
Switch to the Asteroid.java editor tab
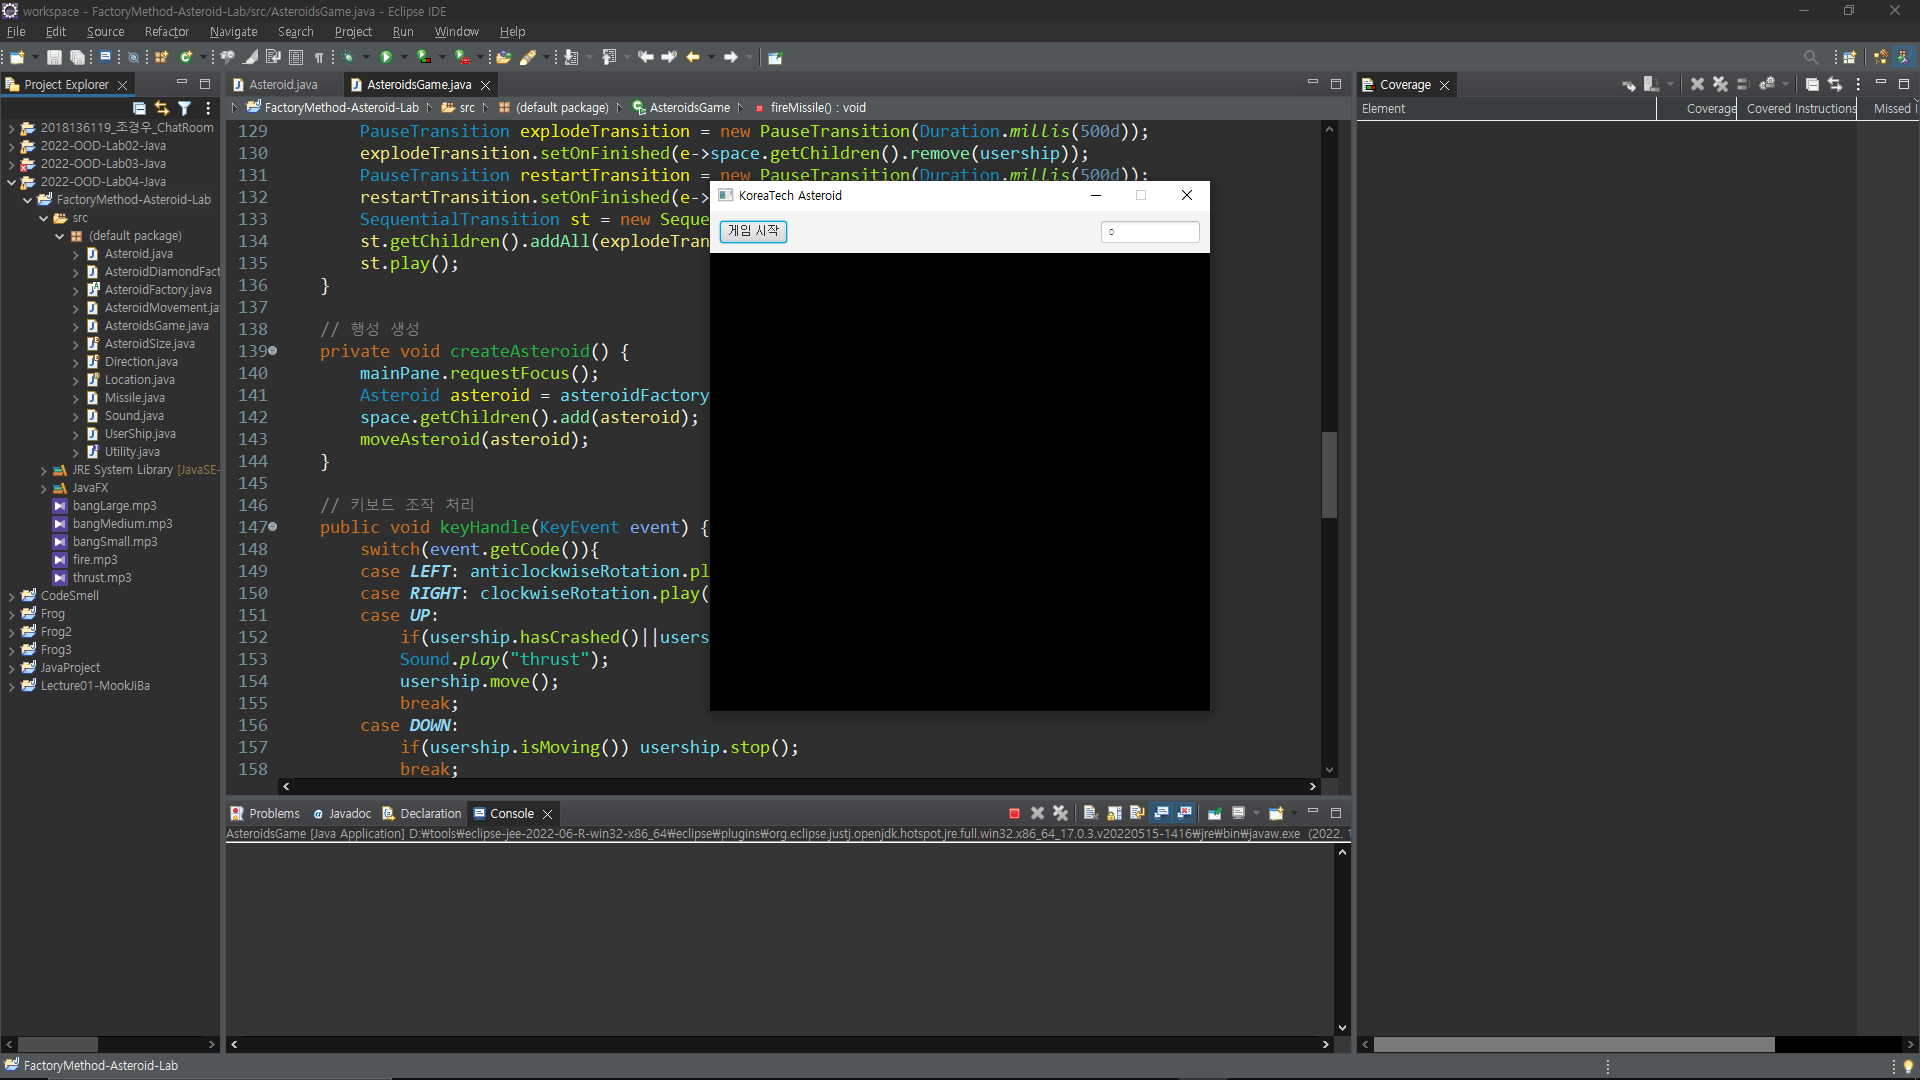click(x=283, y=85)
